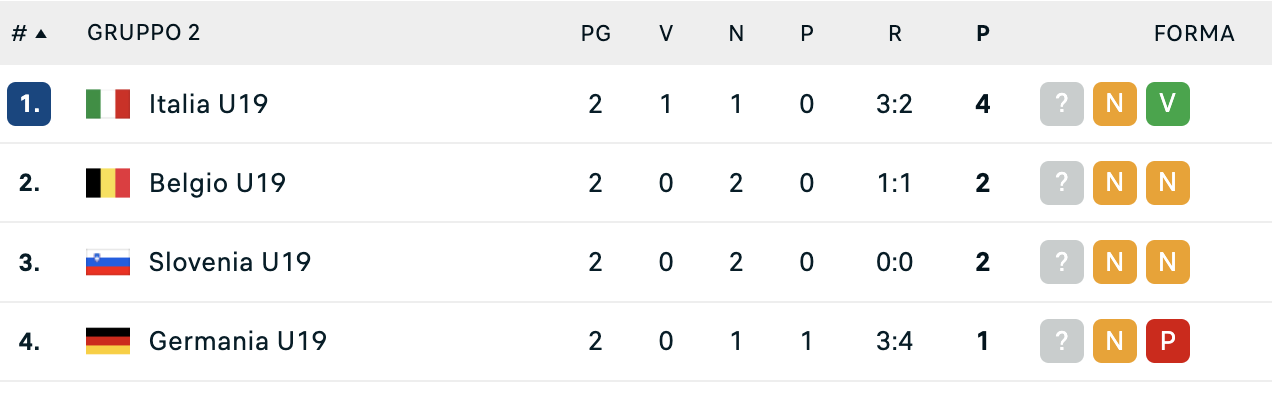1272x398 pixels.
Task: Open Germania U19's red P form badge
Action: click(1168, 342)
